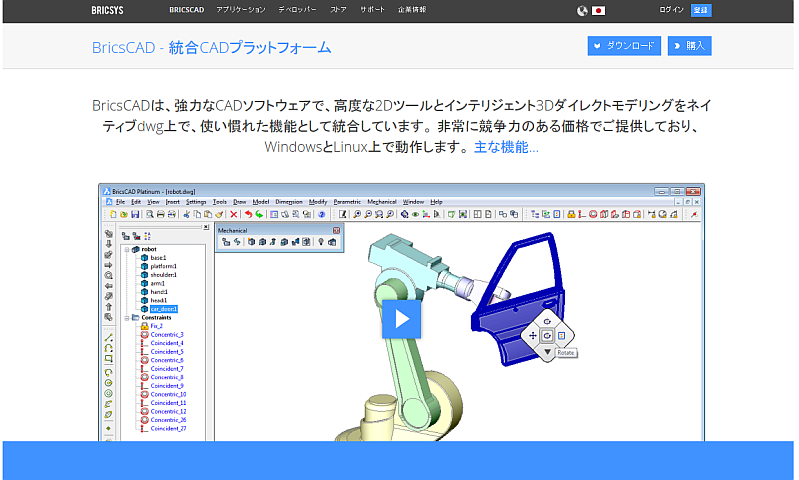The image size is (799, 480).
Task: Click the A-Z sort icon in browser panel
Action: 147,236
